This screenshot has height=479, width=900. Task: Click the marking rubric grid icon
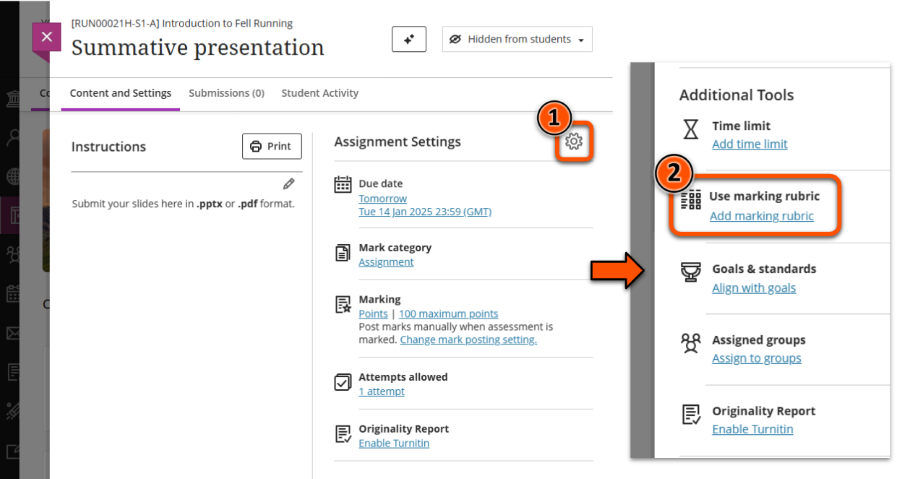click(x=690, y=200)
